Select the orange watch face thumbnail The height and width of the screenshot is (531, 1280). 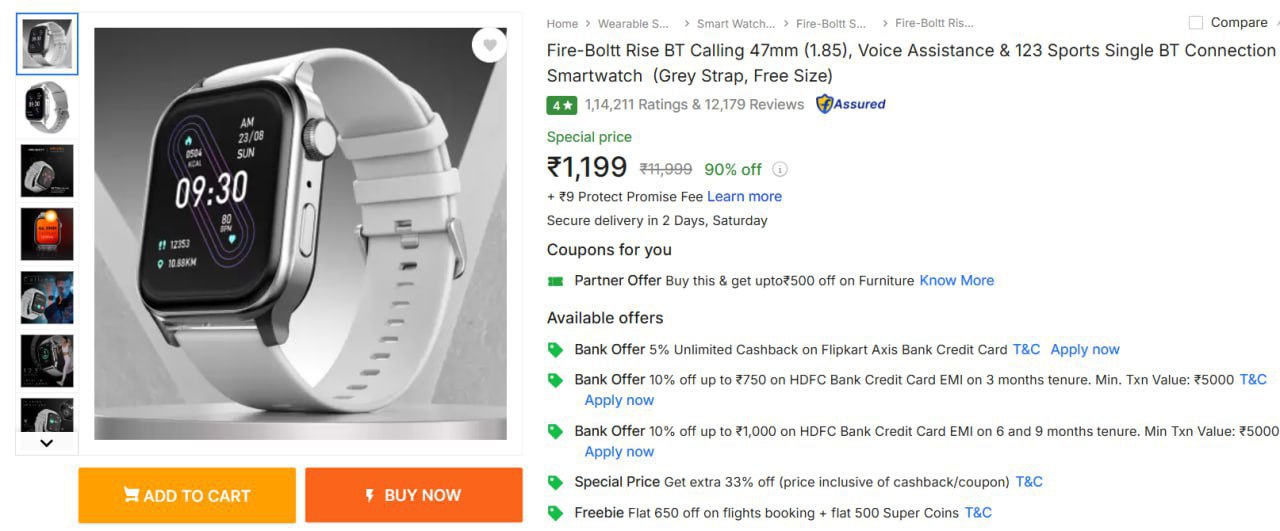(x=47, y=234)
